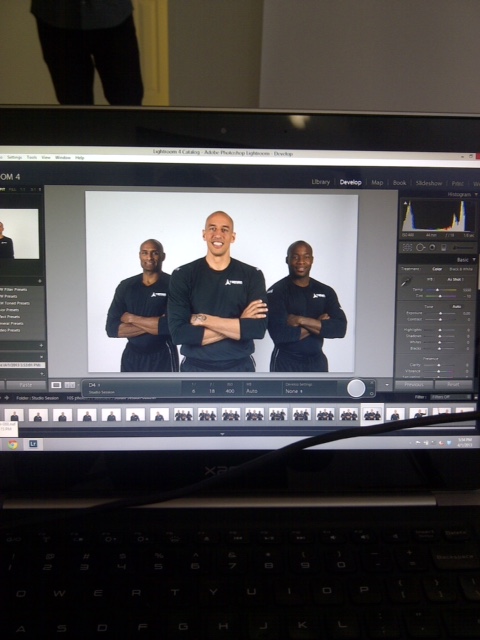
Task: Select the Red Eye Correction tool icon
Action: click(x=432, y=247)
